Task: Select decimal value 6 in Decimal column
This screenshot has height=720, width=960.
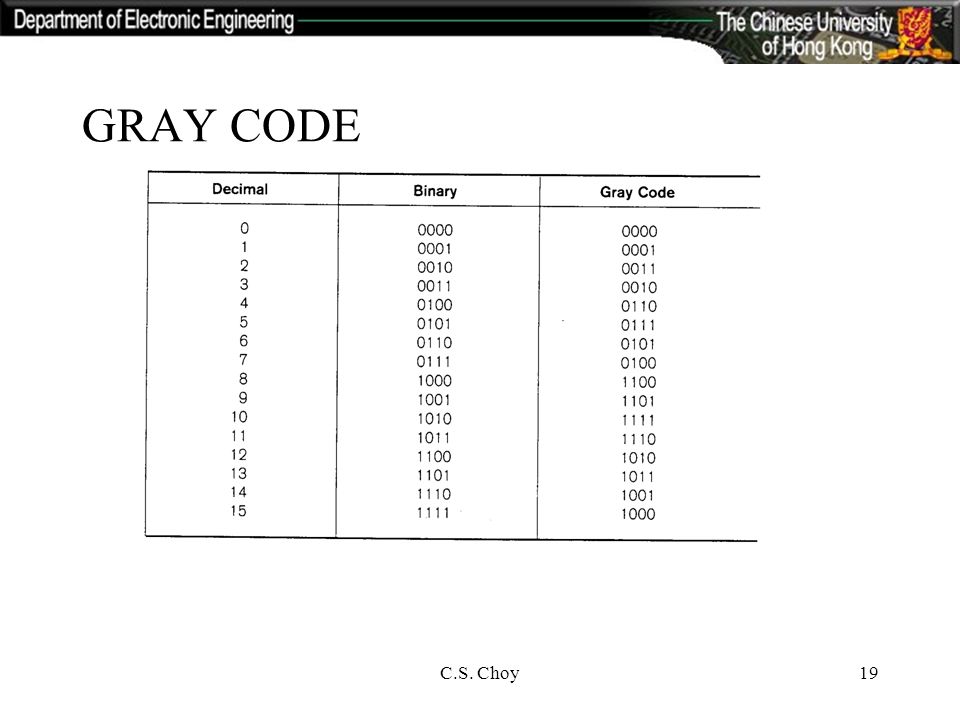Action: [244, 341]
